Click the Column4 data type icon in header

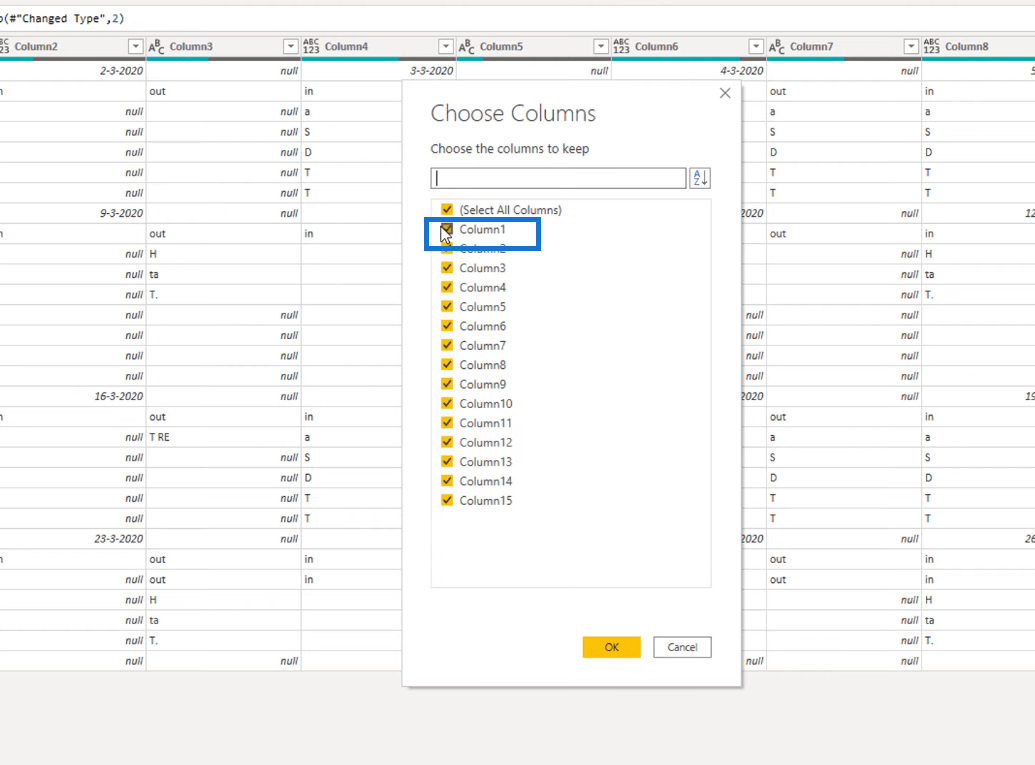(311, 46)
